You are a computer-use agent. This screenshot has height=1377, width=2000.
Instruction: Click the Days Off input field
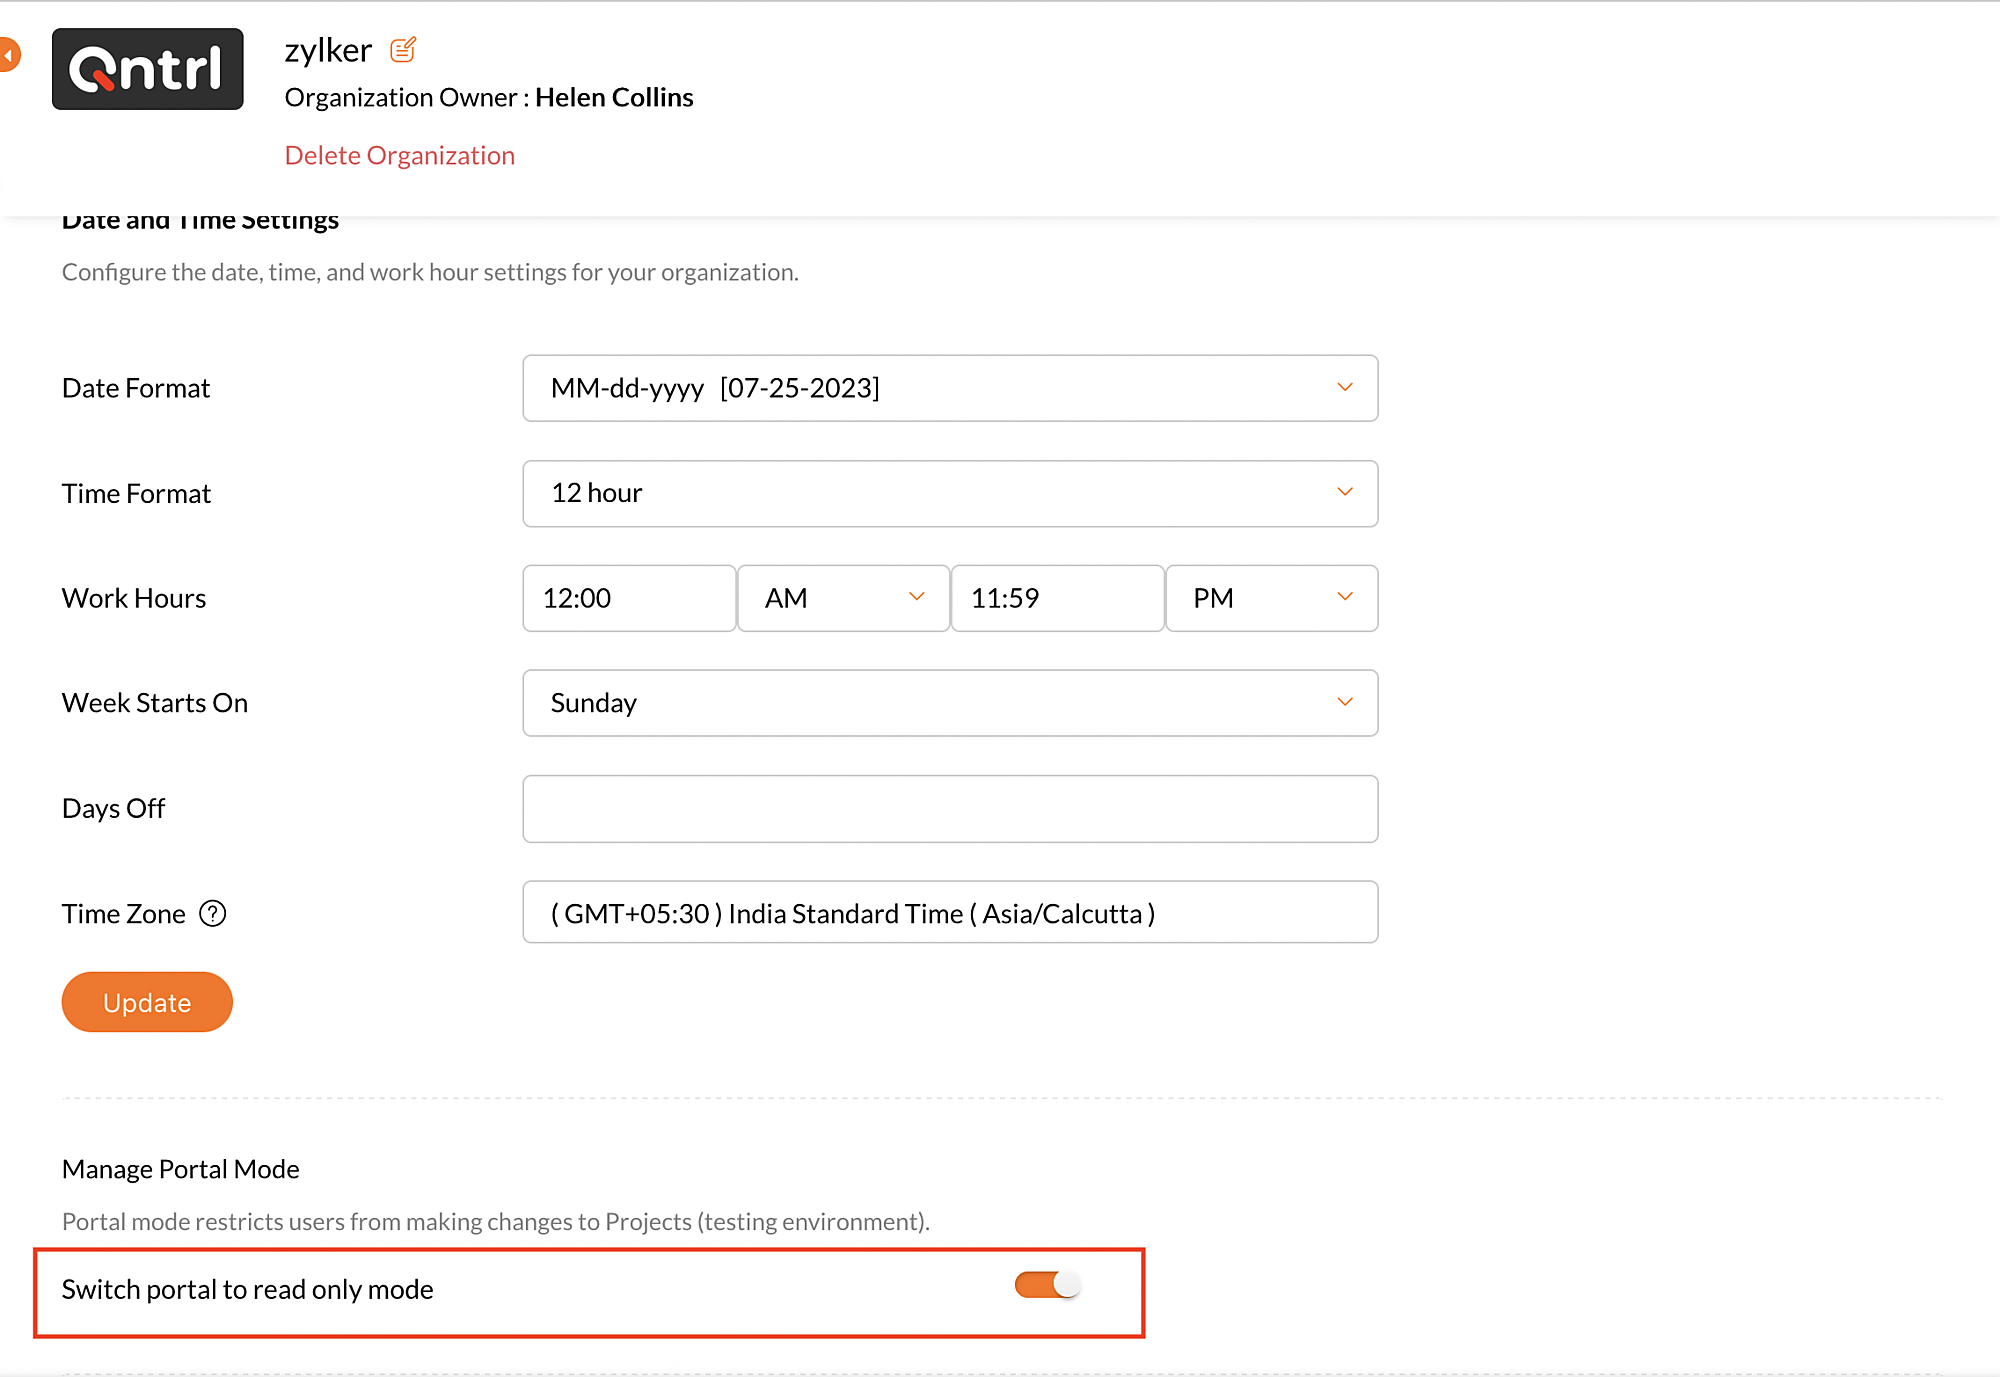(949, 808)
